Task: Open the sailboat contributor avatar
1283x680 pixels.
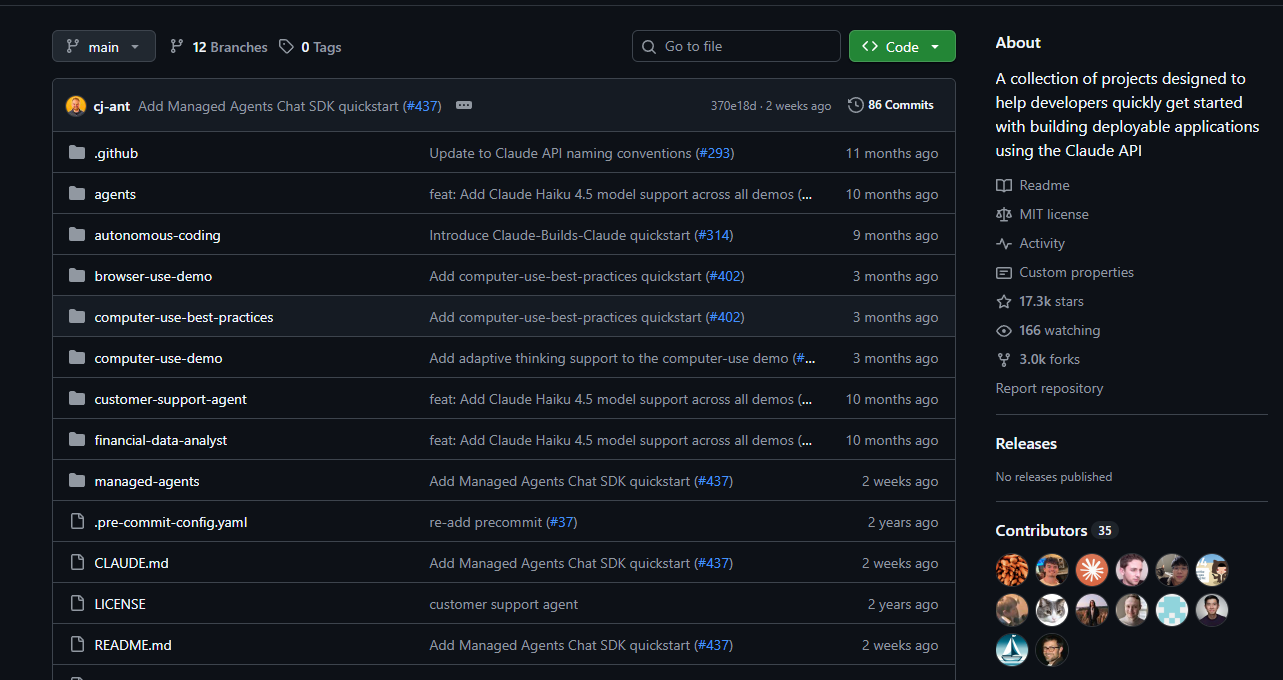Action: [x=1012, y=650]
